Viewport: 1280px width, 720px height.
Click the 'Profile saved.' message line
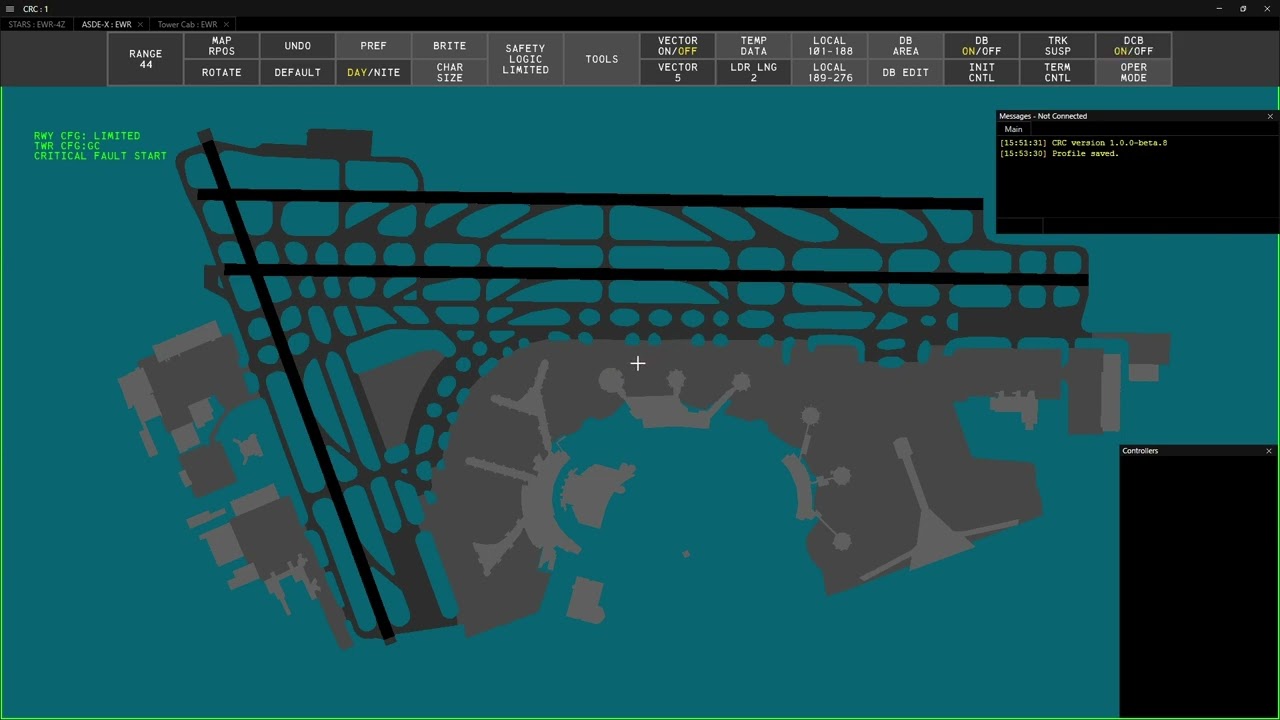pyautogui.click(x=1059, y=154)
